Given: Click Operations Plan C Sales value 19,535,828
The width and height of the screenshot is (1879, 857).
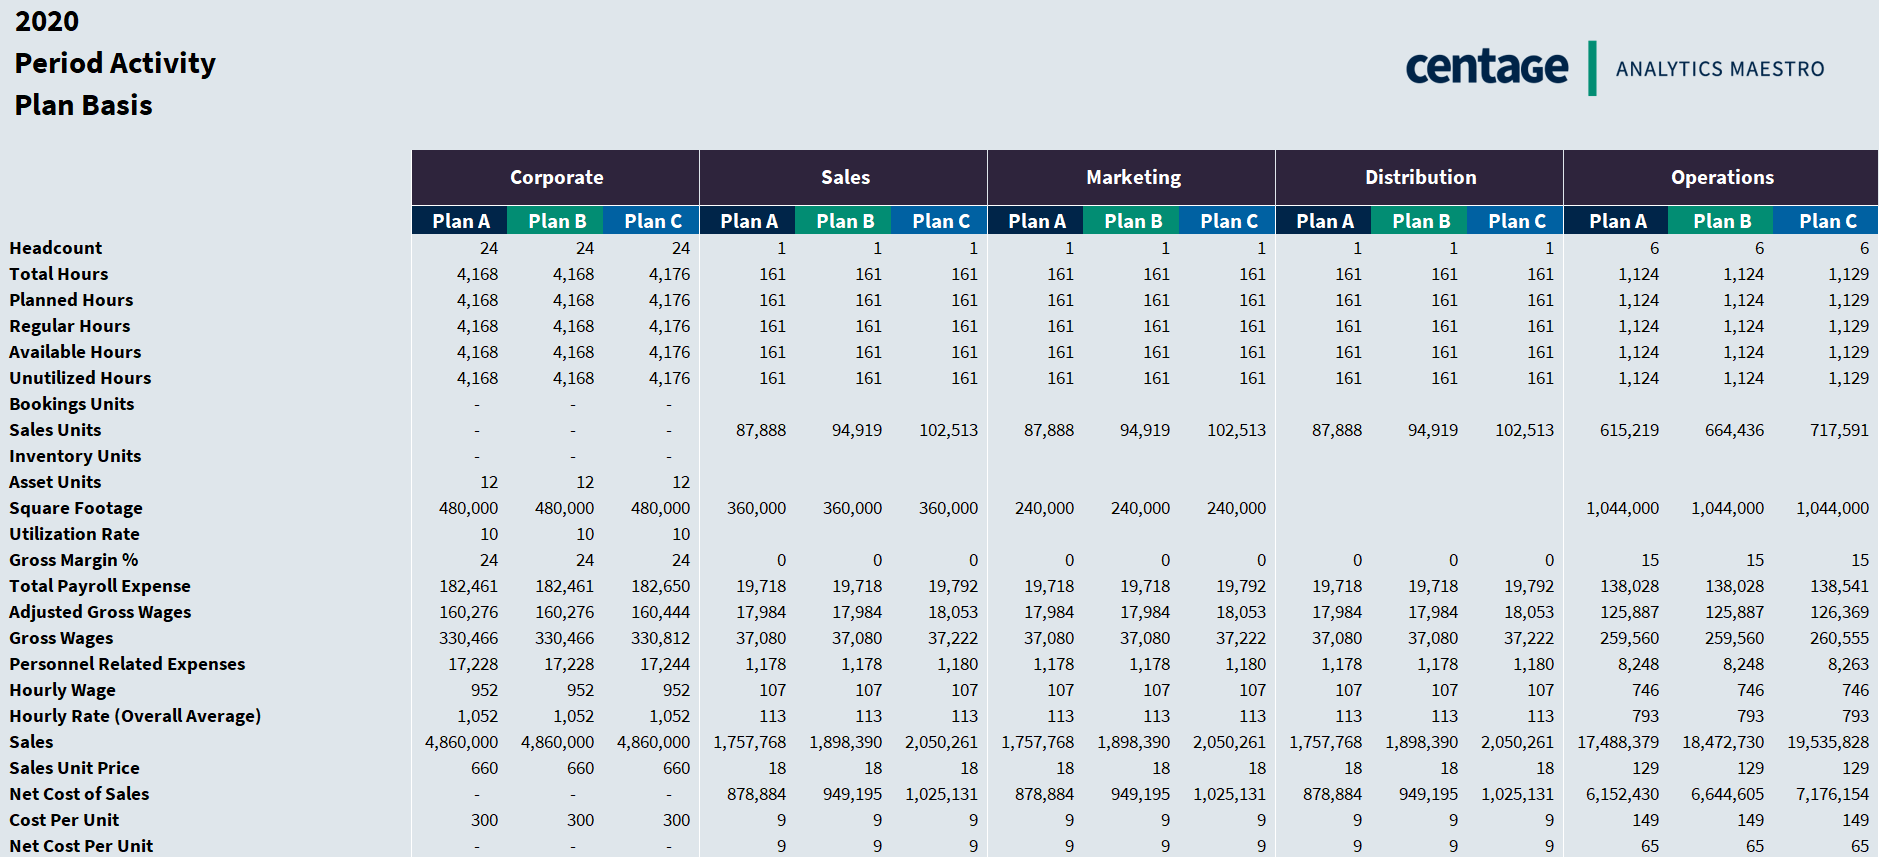Looking at the screenshot, I should coord(1828,742).
